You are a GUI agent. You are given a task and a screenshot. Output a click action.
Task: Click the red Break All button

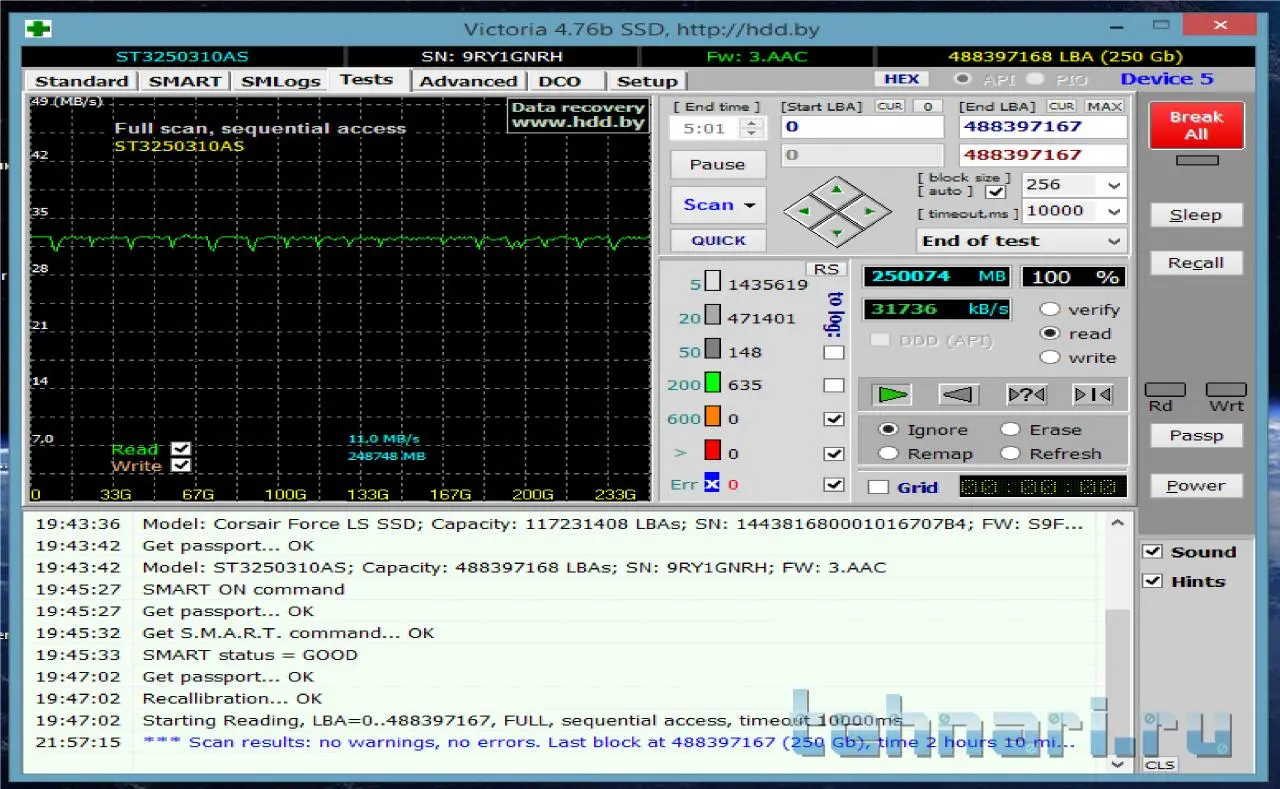[x=1196, y=126]
